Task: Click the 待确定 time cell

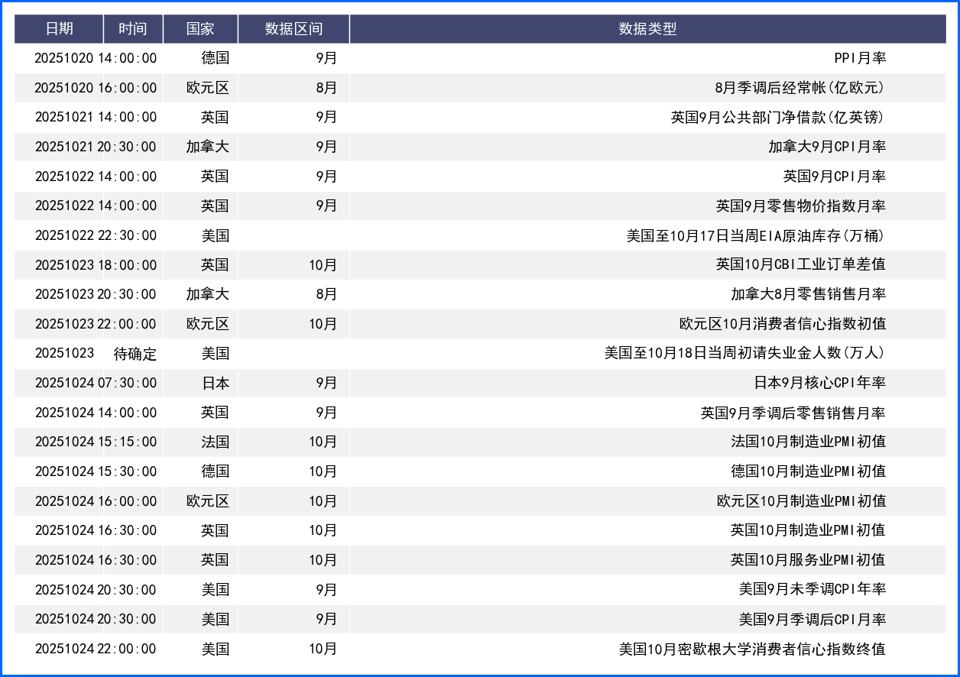Action: [135, 354]
